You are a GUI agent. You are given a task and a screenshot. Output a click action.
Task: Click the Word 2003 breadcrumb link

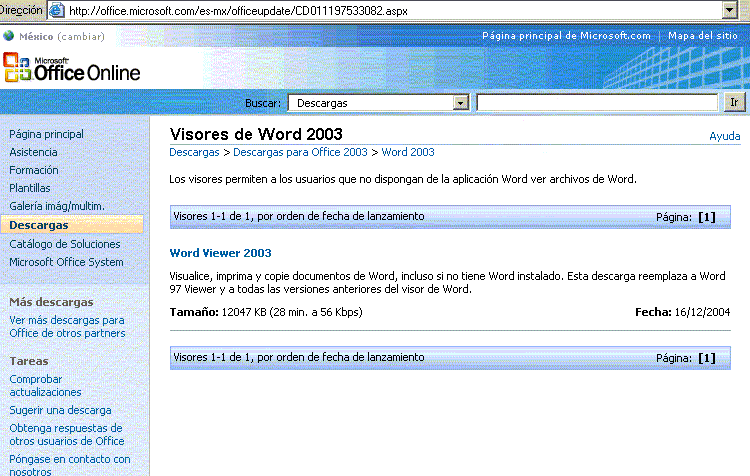click(x=408, y=152)
